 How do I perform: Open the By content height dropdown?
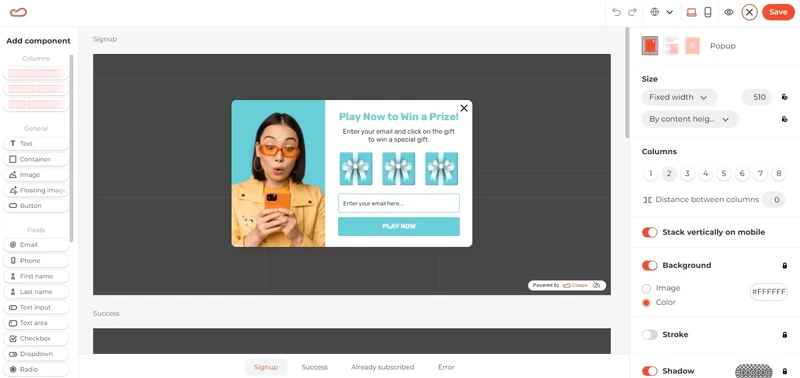pyautogui.click(x=690, y=119)
